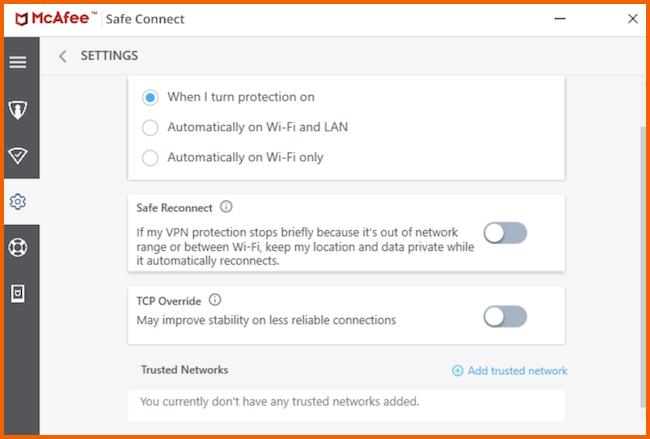Click the McAfee shield logo
650x439 pixels.
pos(22,19)
